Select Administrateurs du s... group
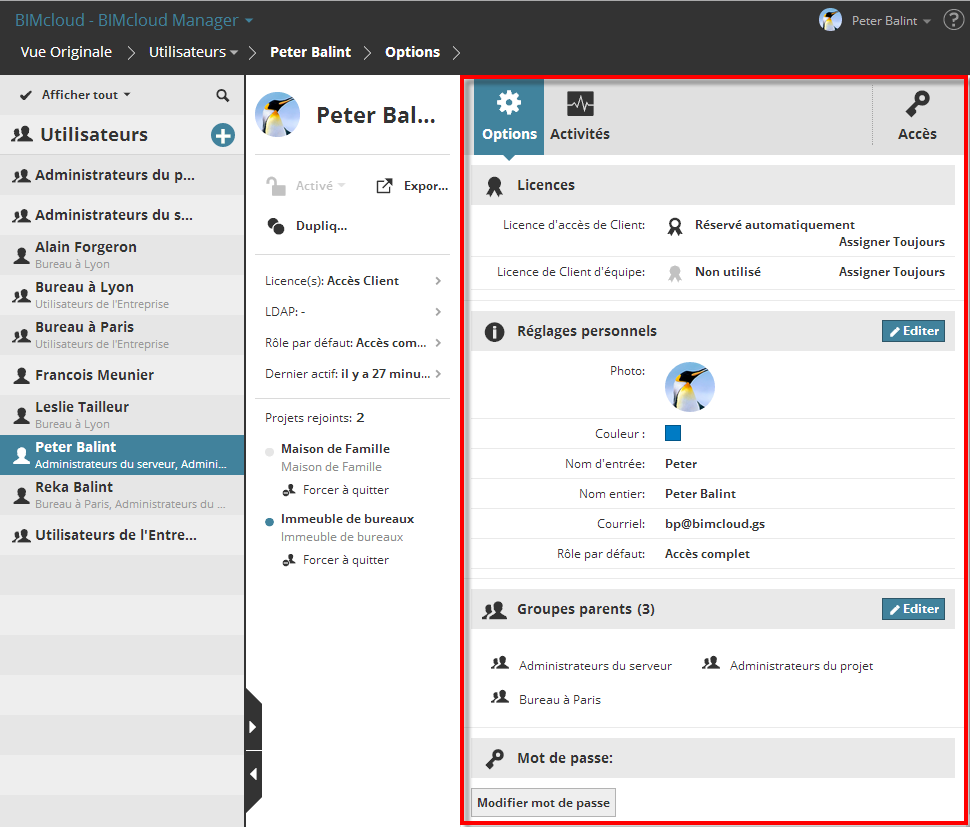This screenshot has height=827, width=970. (x=122, y=215)
